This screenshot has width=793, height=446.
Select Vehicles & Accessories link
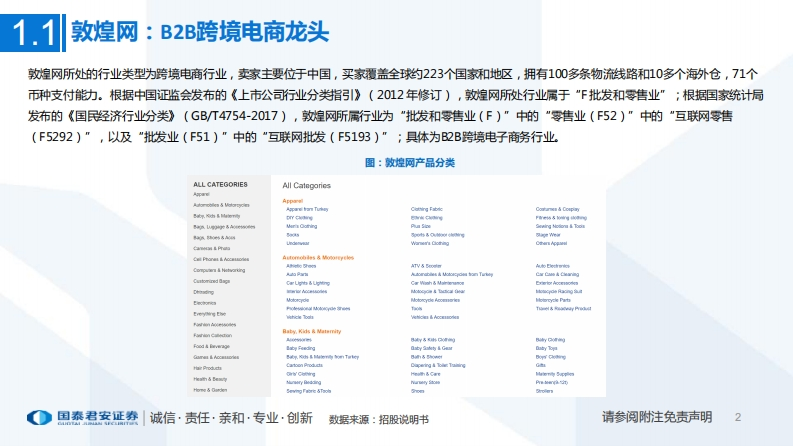pyautogui.click(x=435, y=317)
